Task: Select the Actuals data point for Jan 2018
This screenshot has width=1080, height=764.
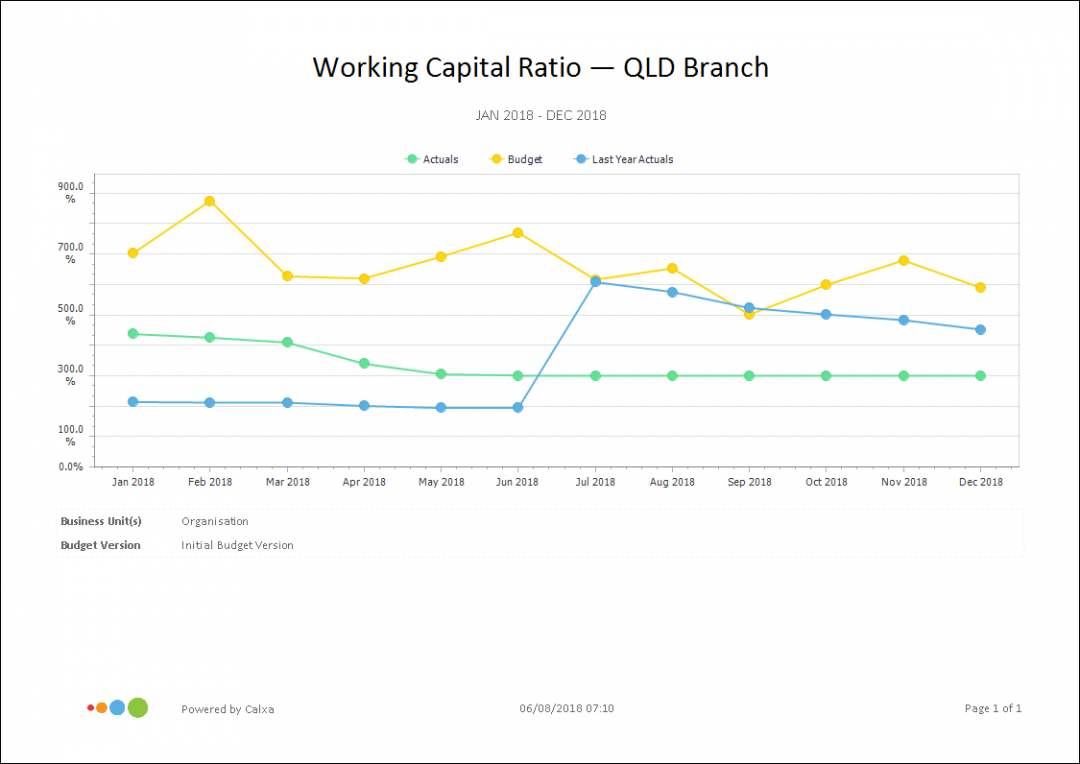Action: [x=133, y=333]
